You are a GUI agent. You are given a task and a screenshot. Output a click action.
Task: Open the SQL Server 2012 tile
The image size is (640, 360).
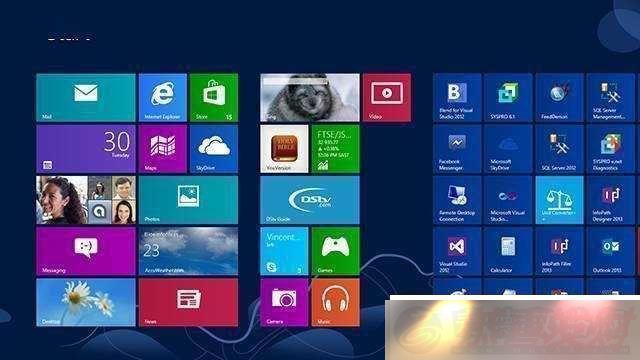click(559, 149)
